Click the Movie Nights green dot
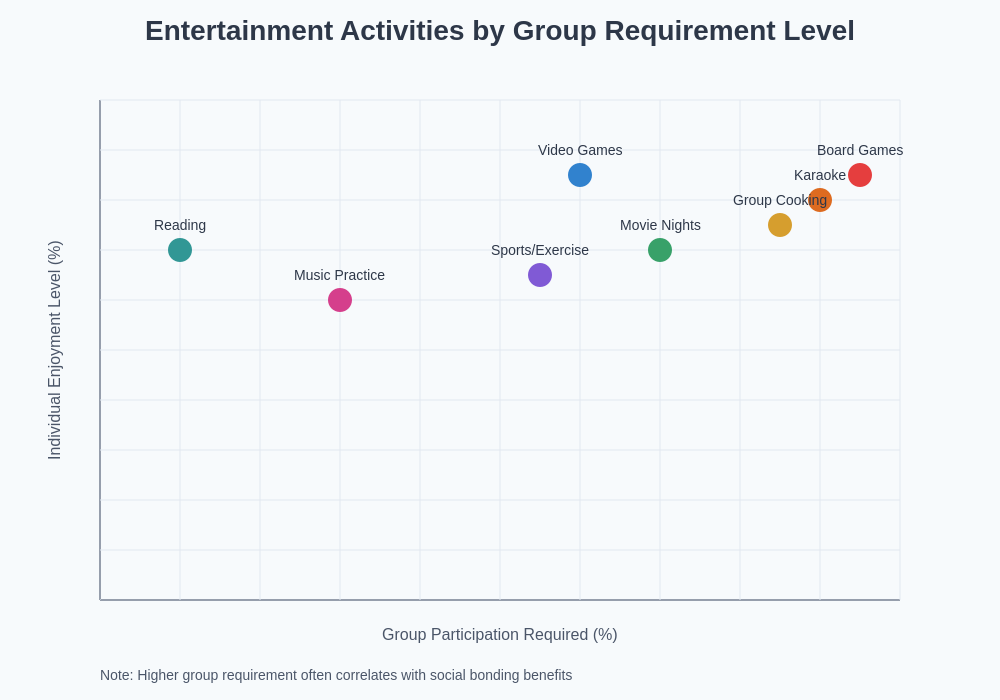This screenshot has height=700, width=1000. coord(660,249)
